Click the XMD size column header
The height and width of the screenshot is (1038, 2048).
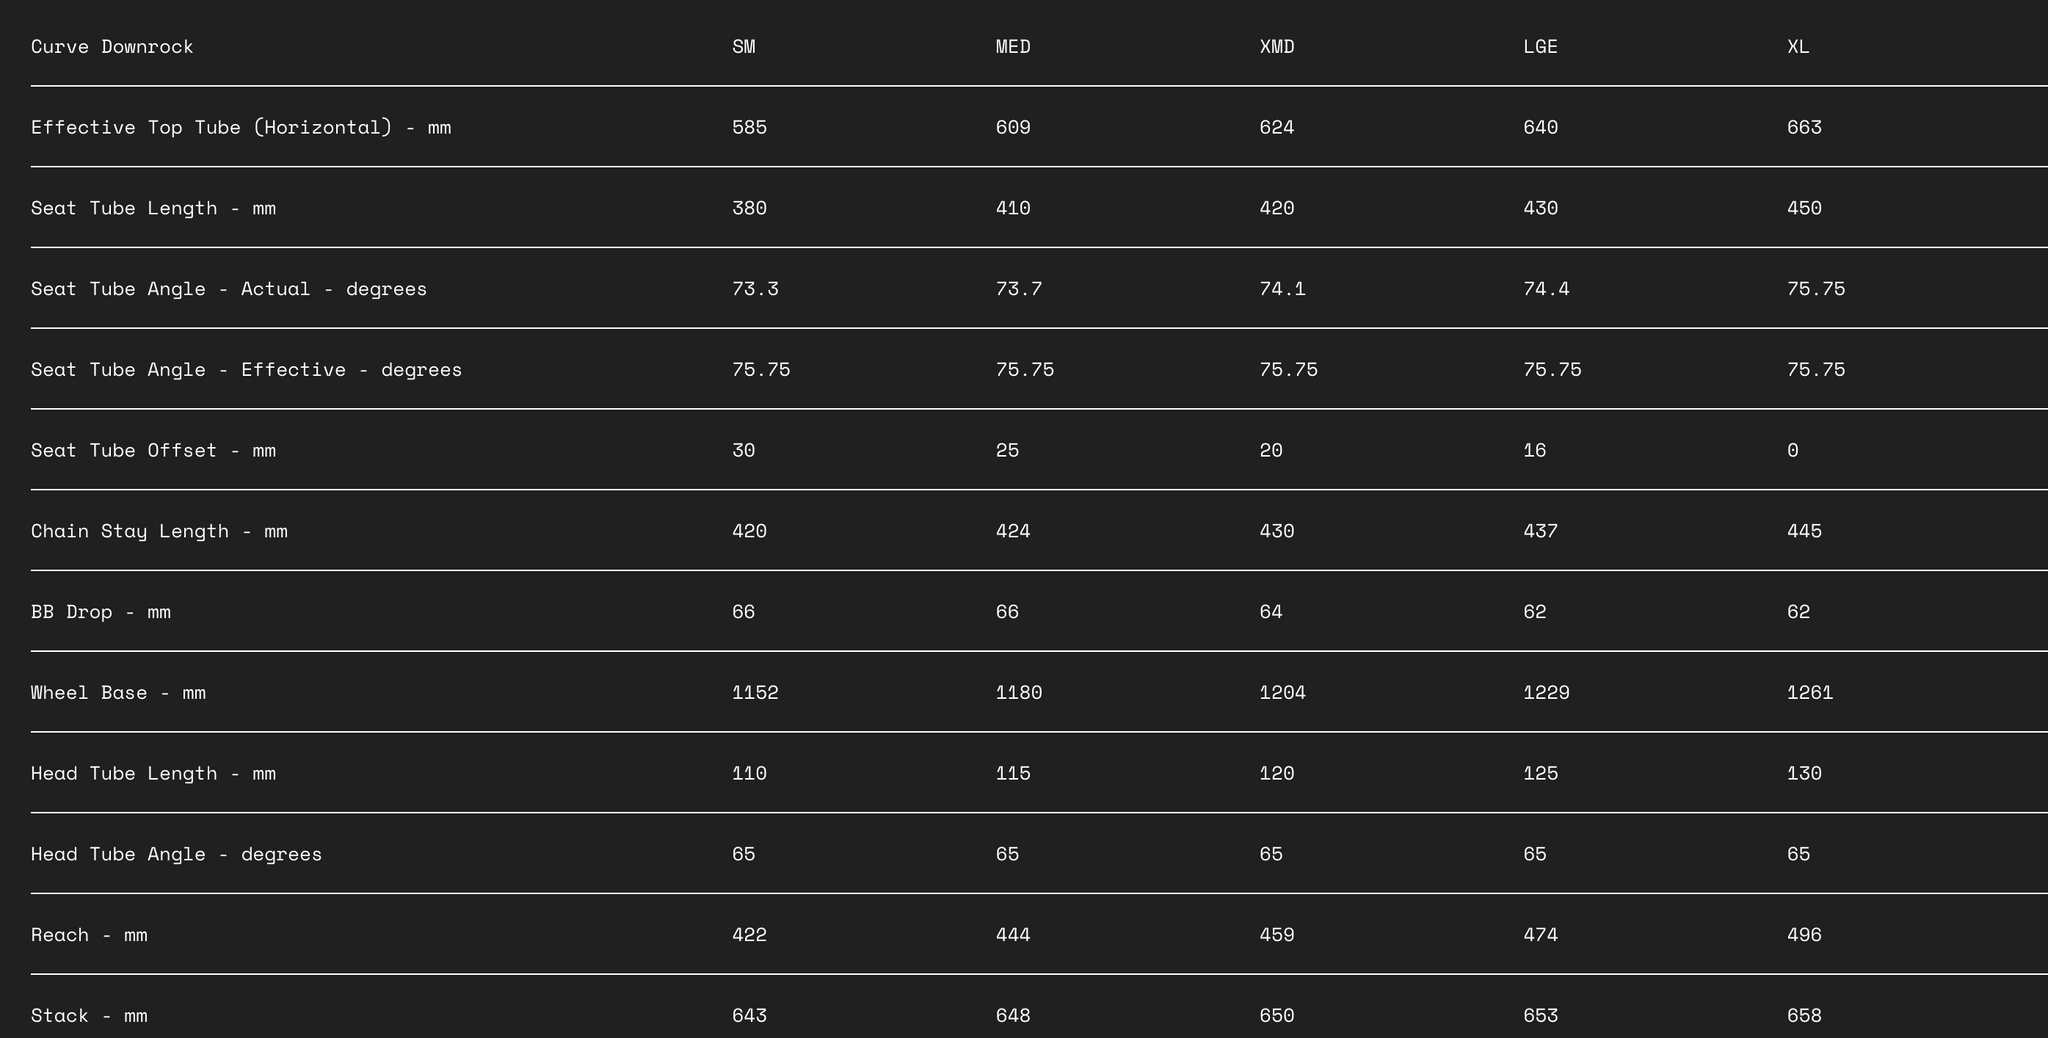(x=1277, y=47)
